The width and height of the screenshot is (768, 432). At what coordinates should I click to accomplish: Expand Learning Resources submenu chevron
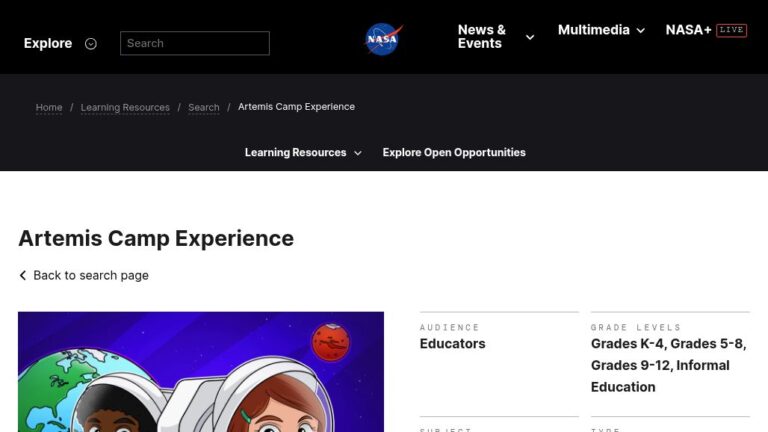pos(358,153)
